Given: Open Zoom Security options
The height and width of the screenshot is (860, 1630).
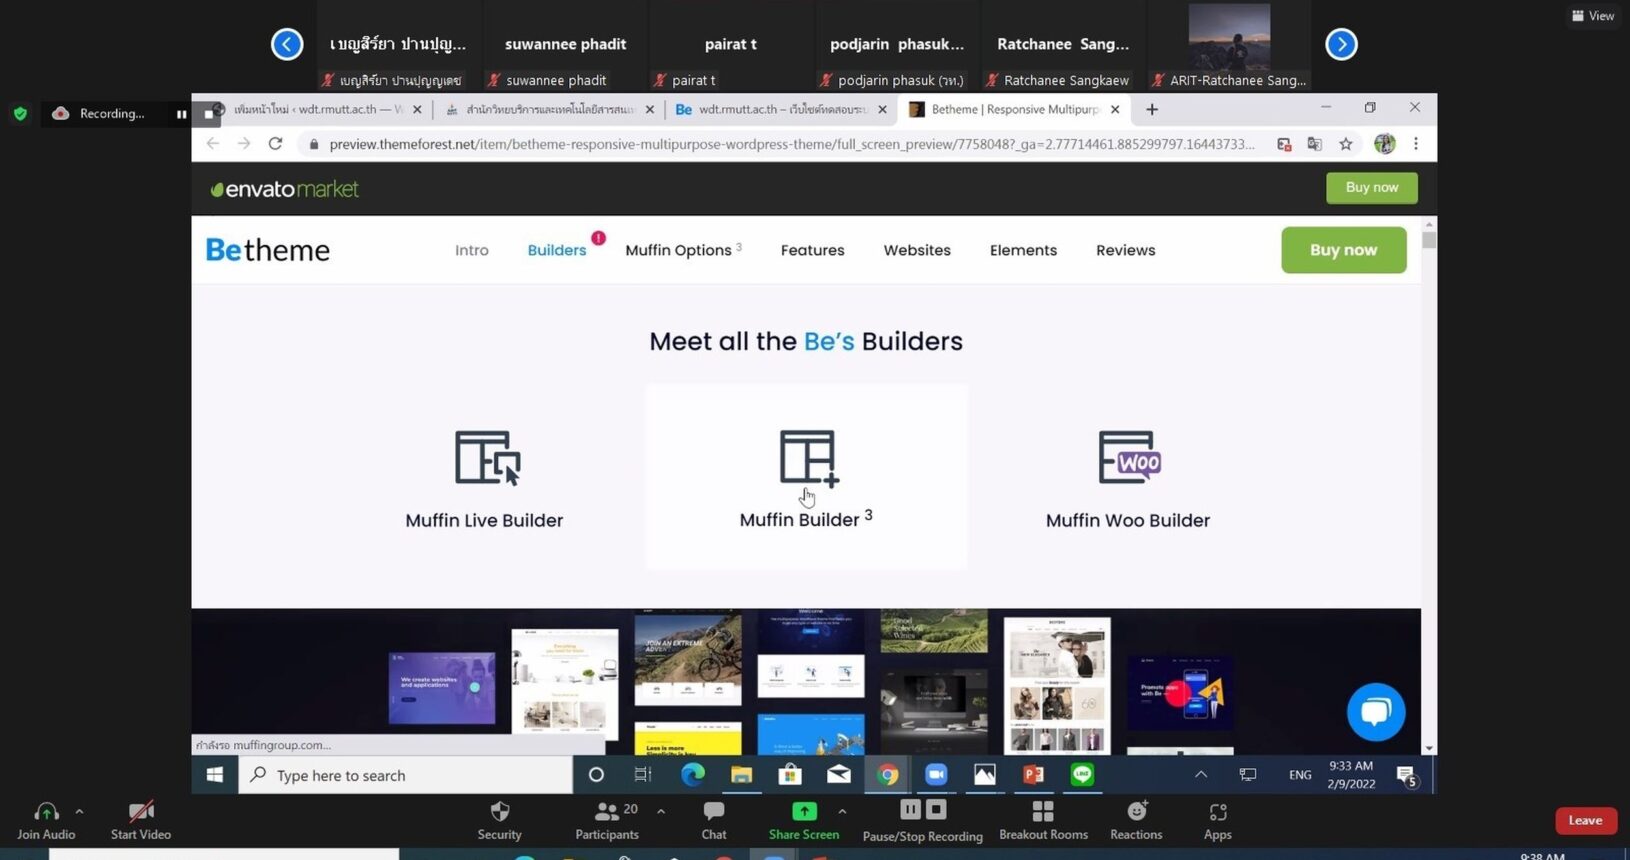Looking at the screenshot, I should tap(500, 821).
